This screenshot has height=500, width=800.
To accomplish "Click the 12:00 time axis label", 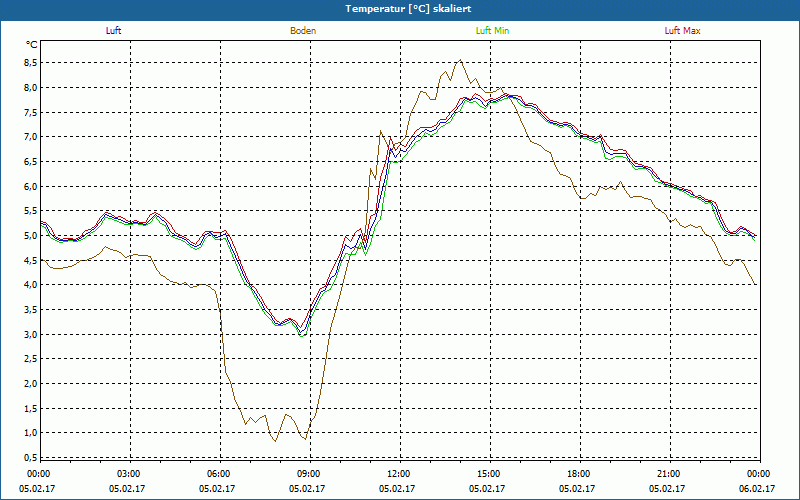I will click(399, 474).
